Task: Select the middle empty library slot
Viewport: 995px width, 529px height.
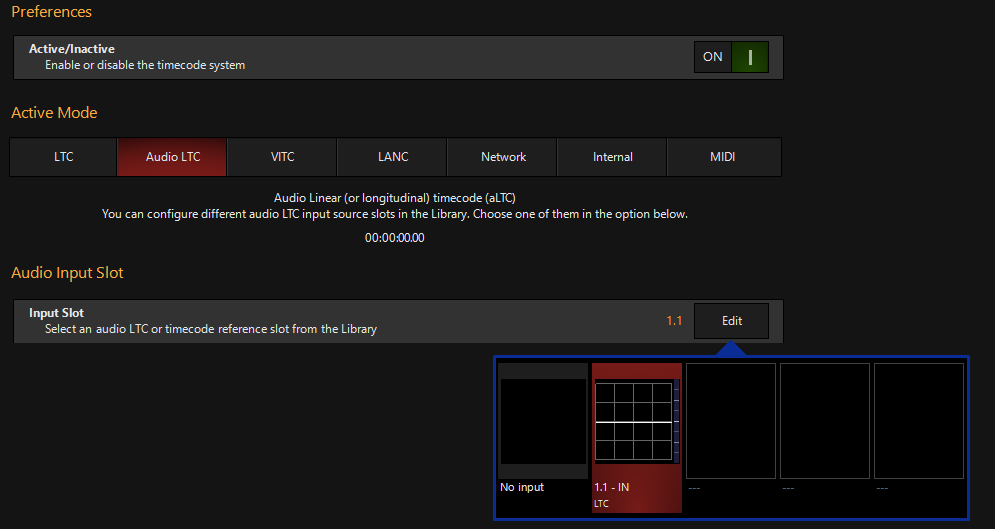Action: click(x=825, y=421)
